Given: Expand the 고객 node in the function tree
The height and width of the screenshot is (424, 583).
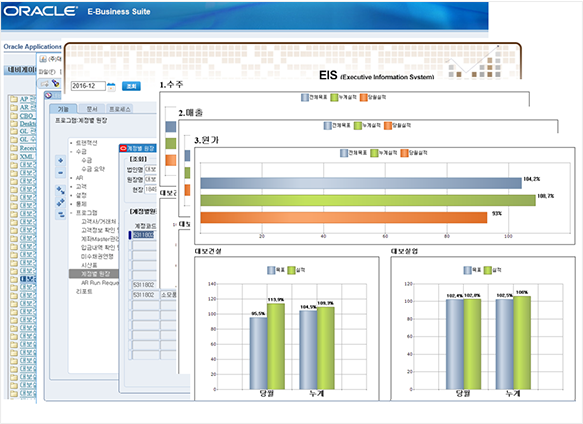Looking at the screenshot, I should pos(71,186).
